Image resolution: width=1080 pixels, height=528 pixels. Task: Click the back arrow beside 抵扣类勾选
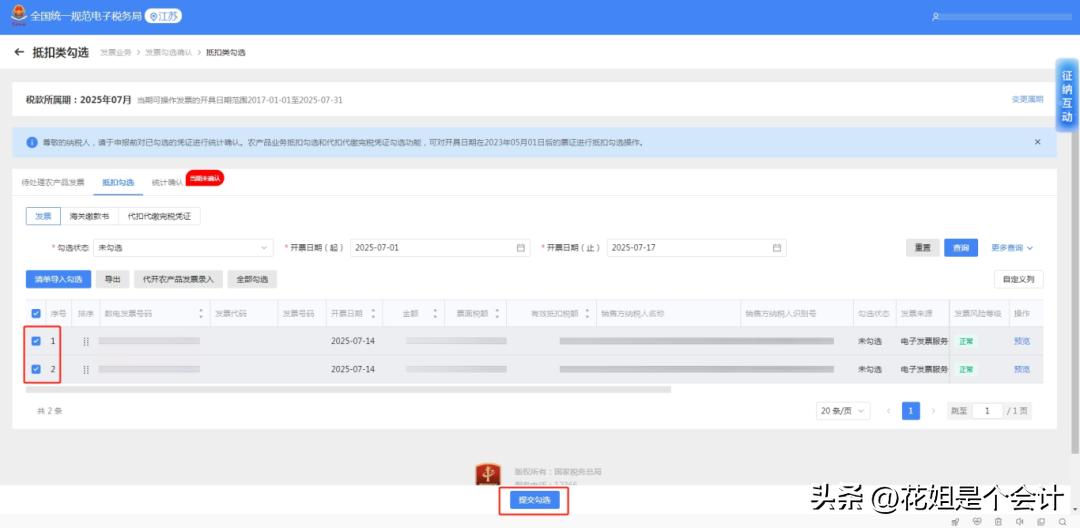click(x=19, y=52)
